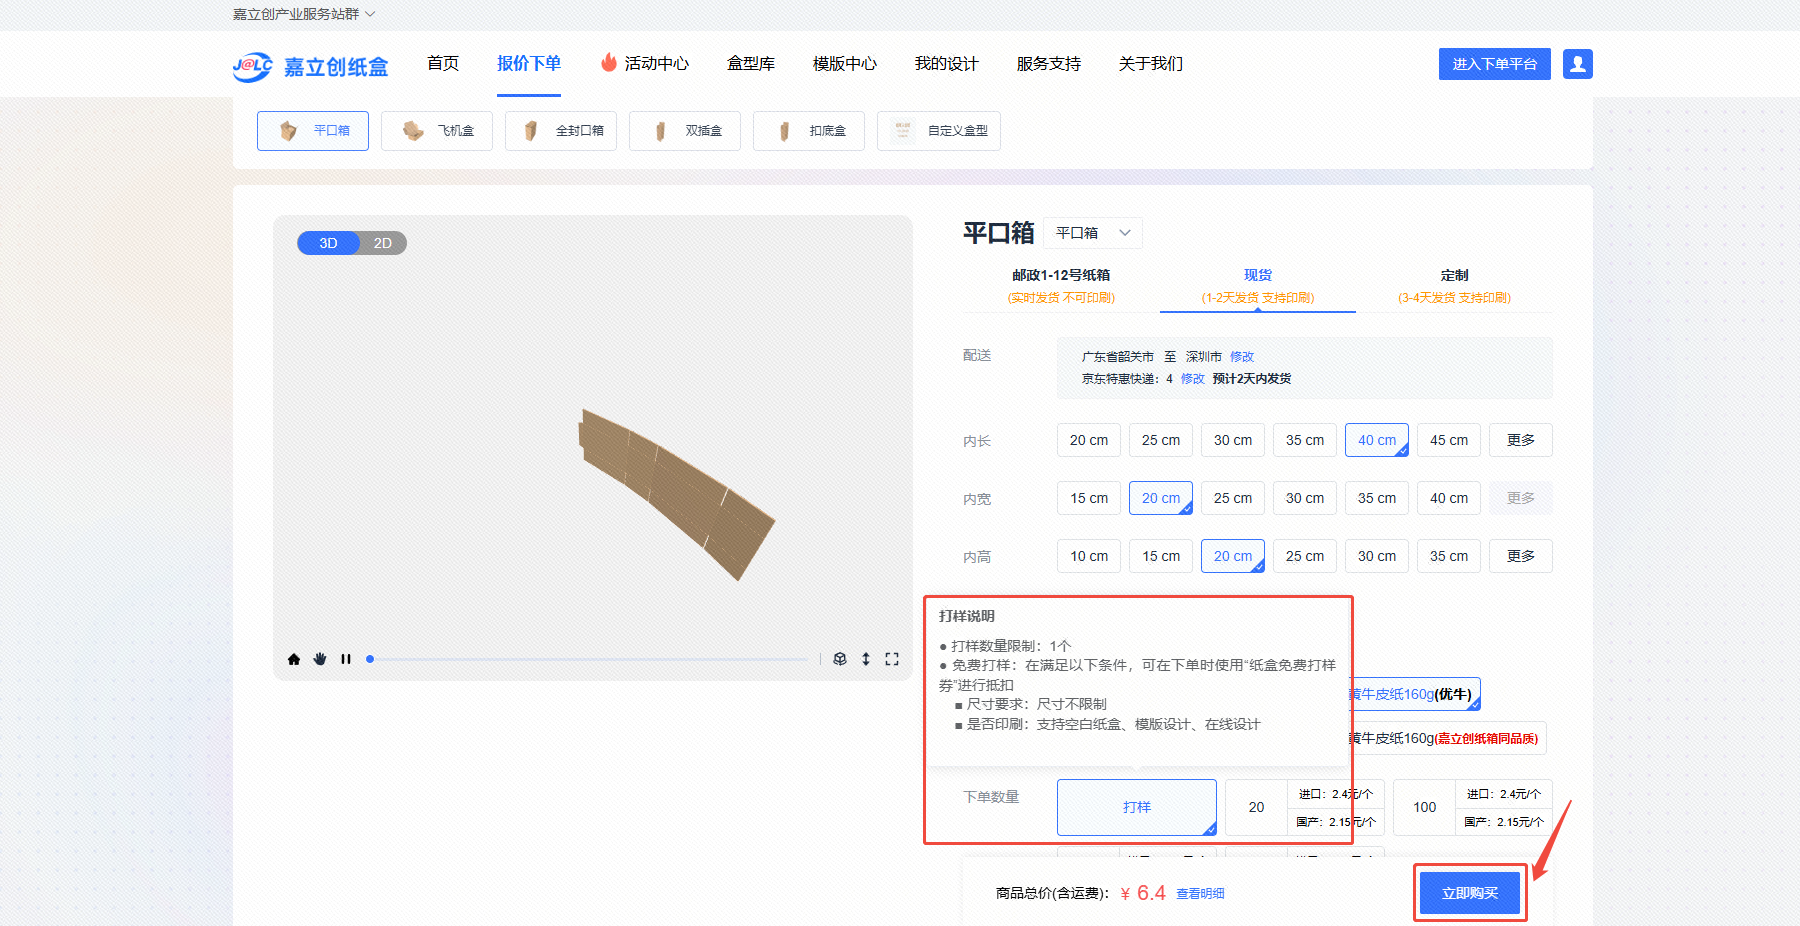Show 更多 options for inner length
The image size is (1800, 926).
tap(1520, 440)
